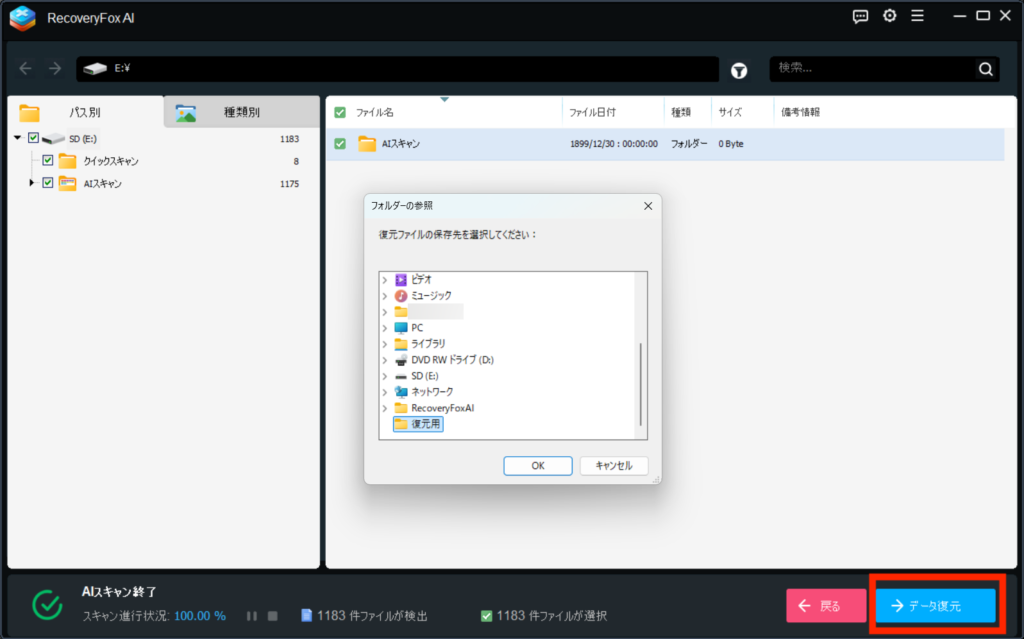
Task: Collapse the SD (E:) tree node
Action: tap(18, 138)
